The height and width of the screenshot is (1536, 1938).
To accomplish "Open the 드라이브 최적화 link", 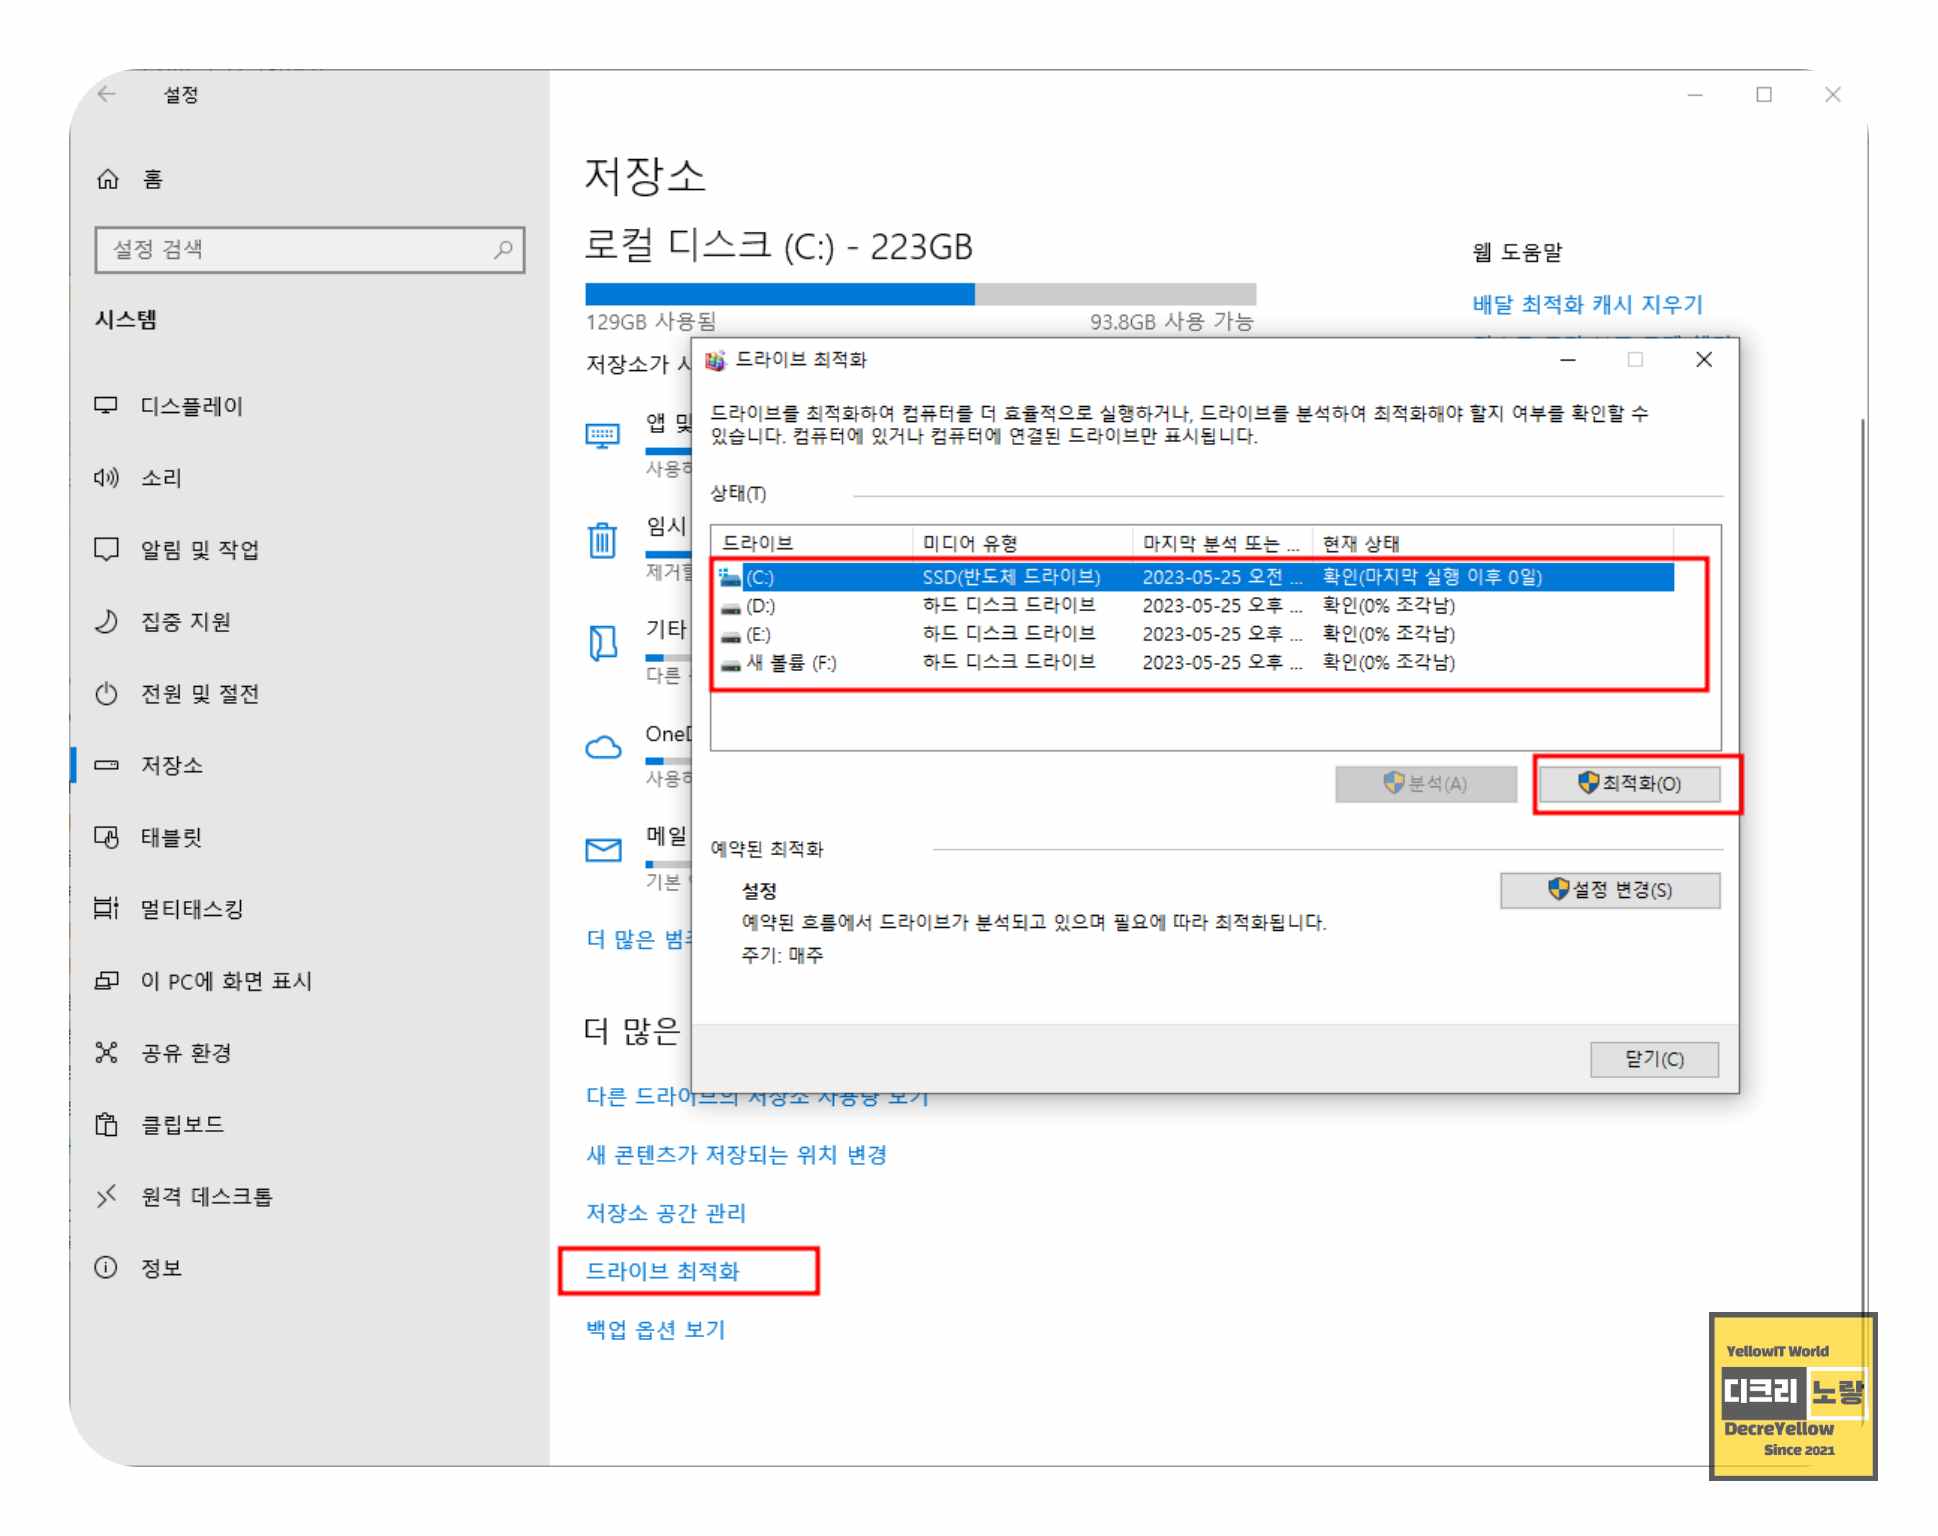I will [662, 1271].
